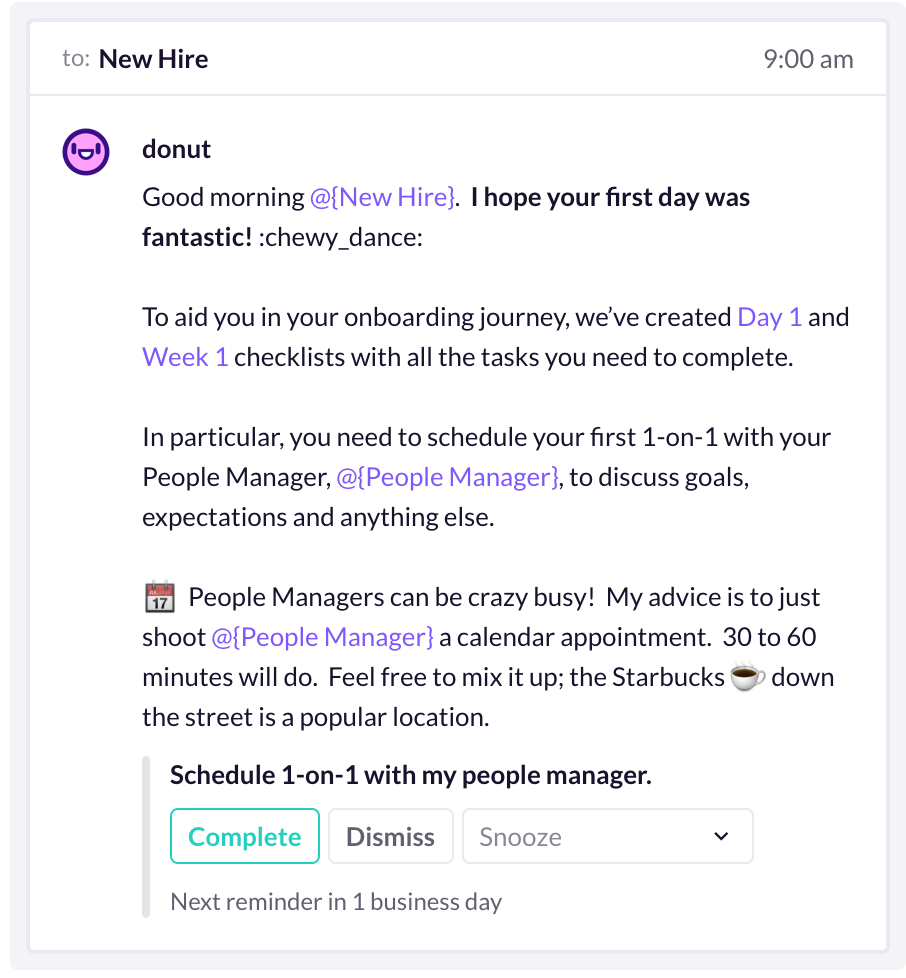Click the donut bot avatar icon

[86, 152]
